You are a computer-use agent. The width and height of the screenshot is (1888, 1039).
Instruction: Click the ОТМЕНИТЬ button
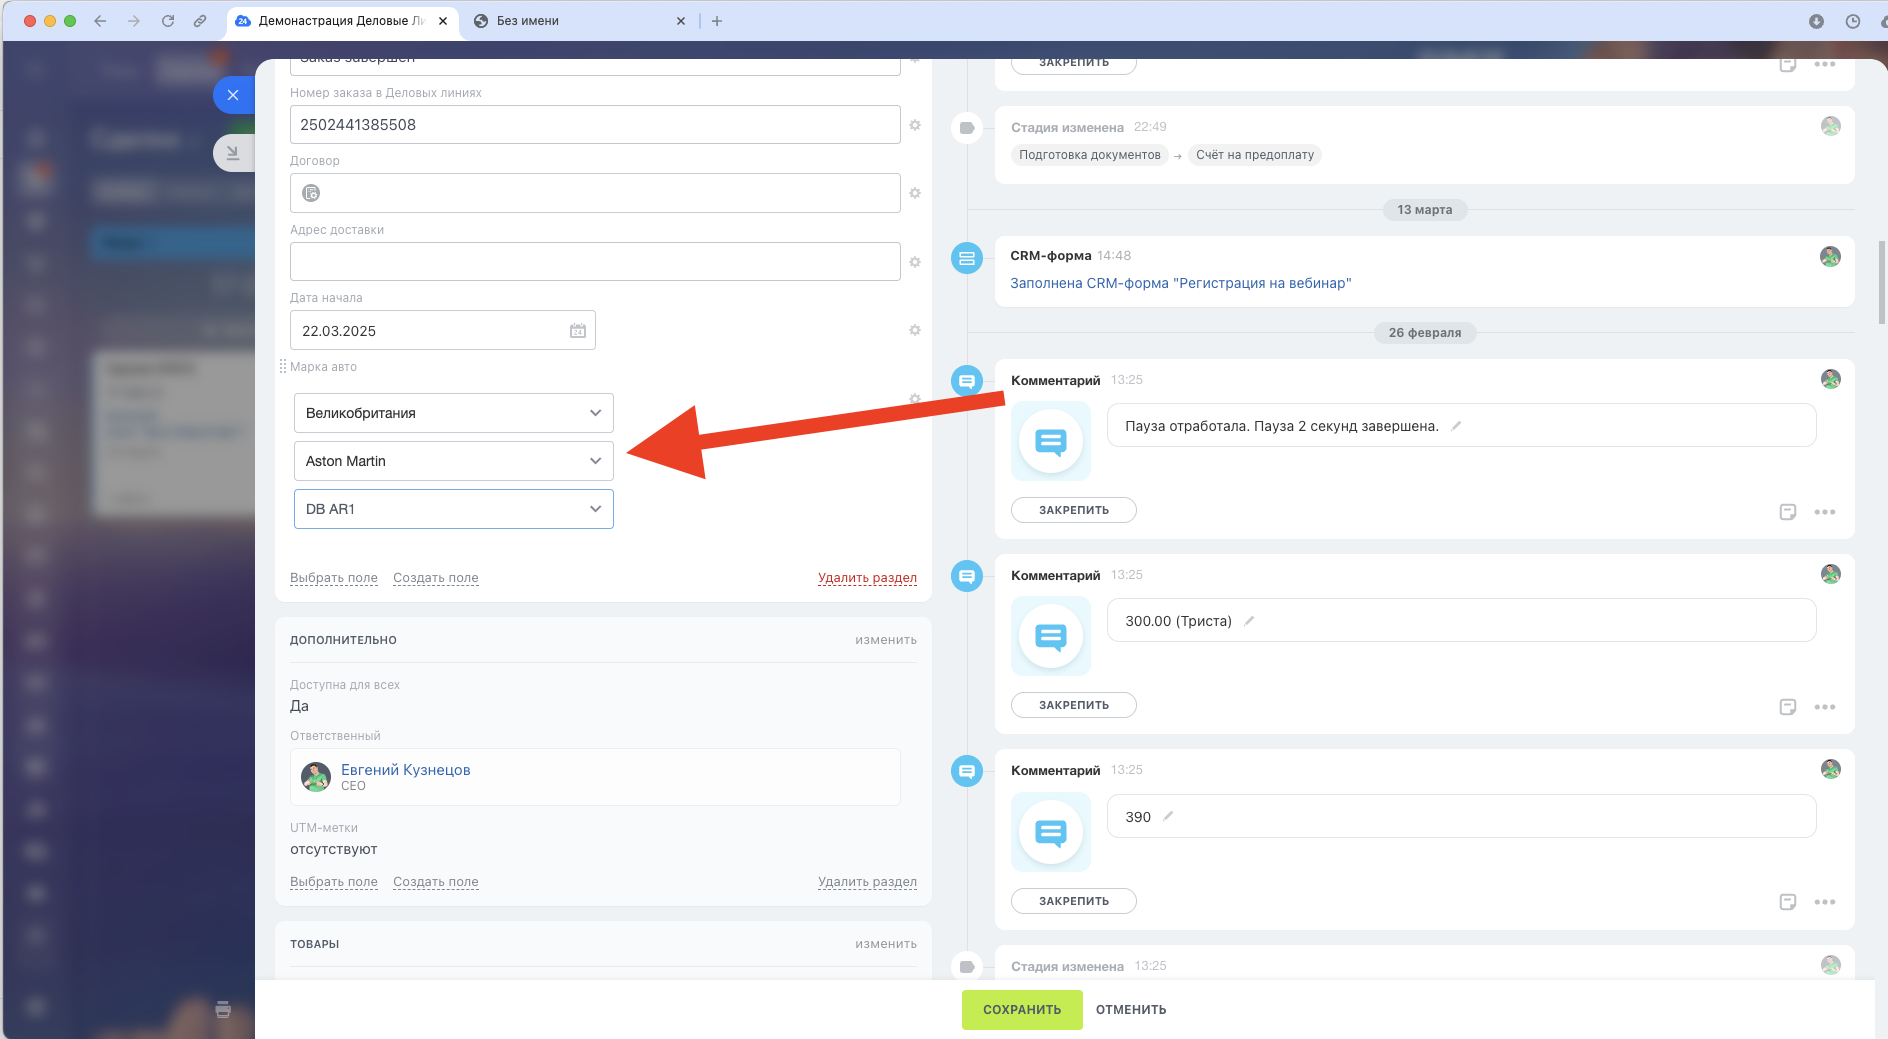[x=1131, y=1010]
